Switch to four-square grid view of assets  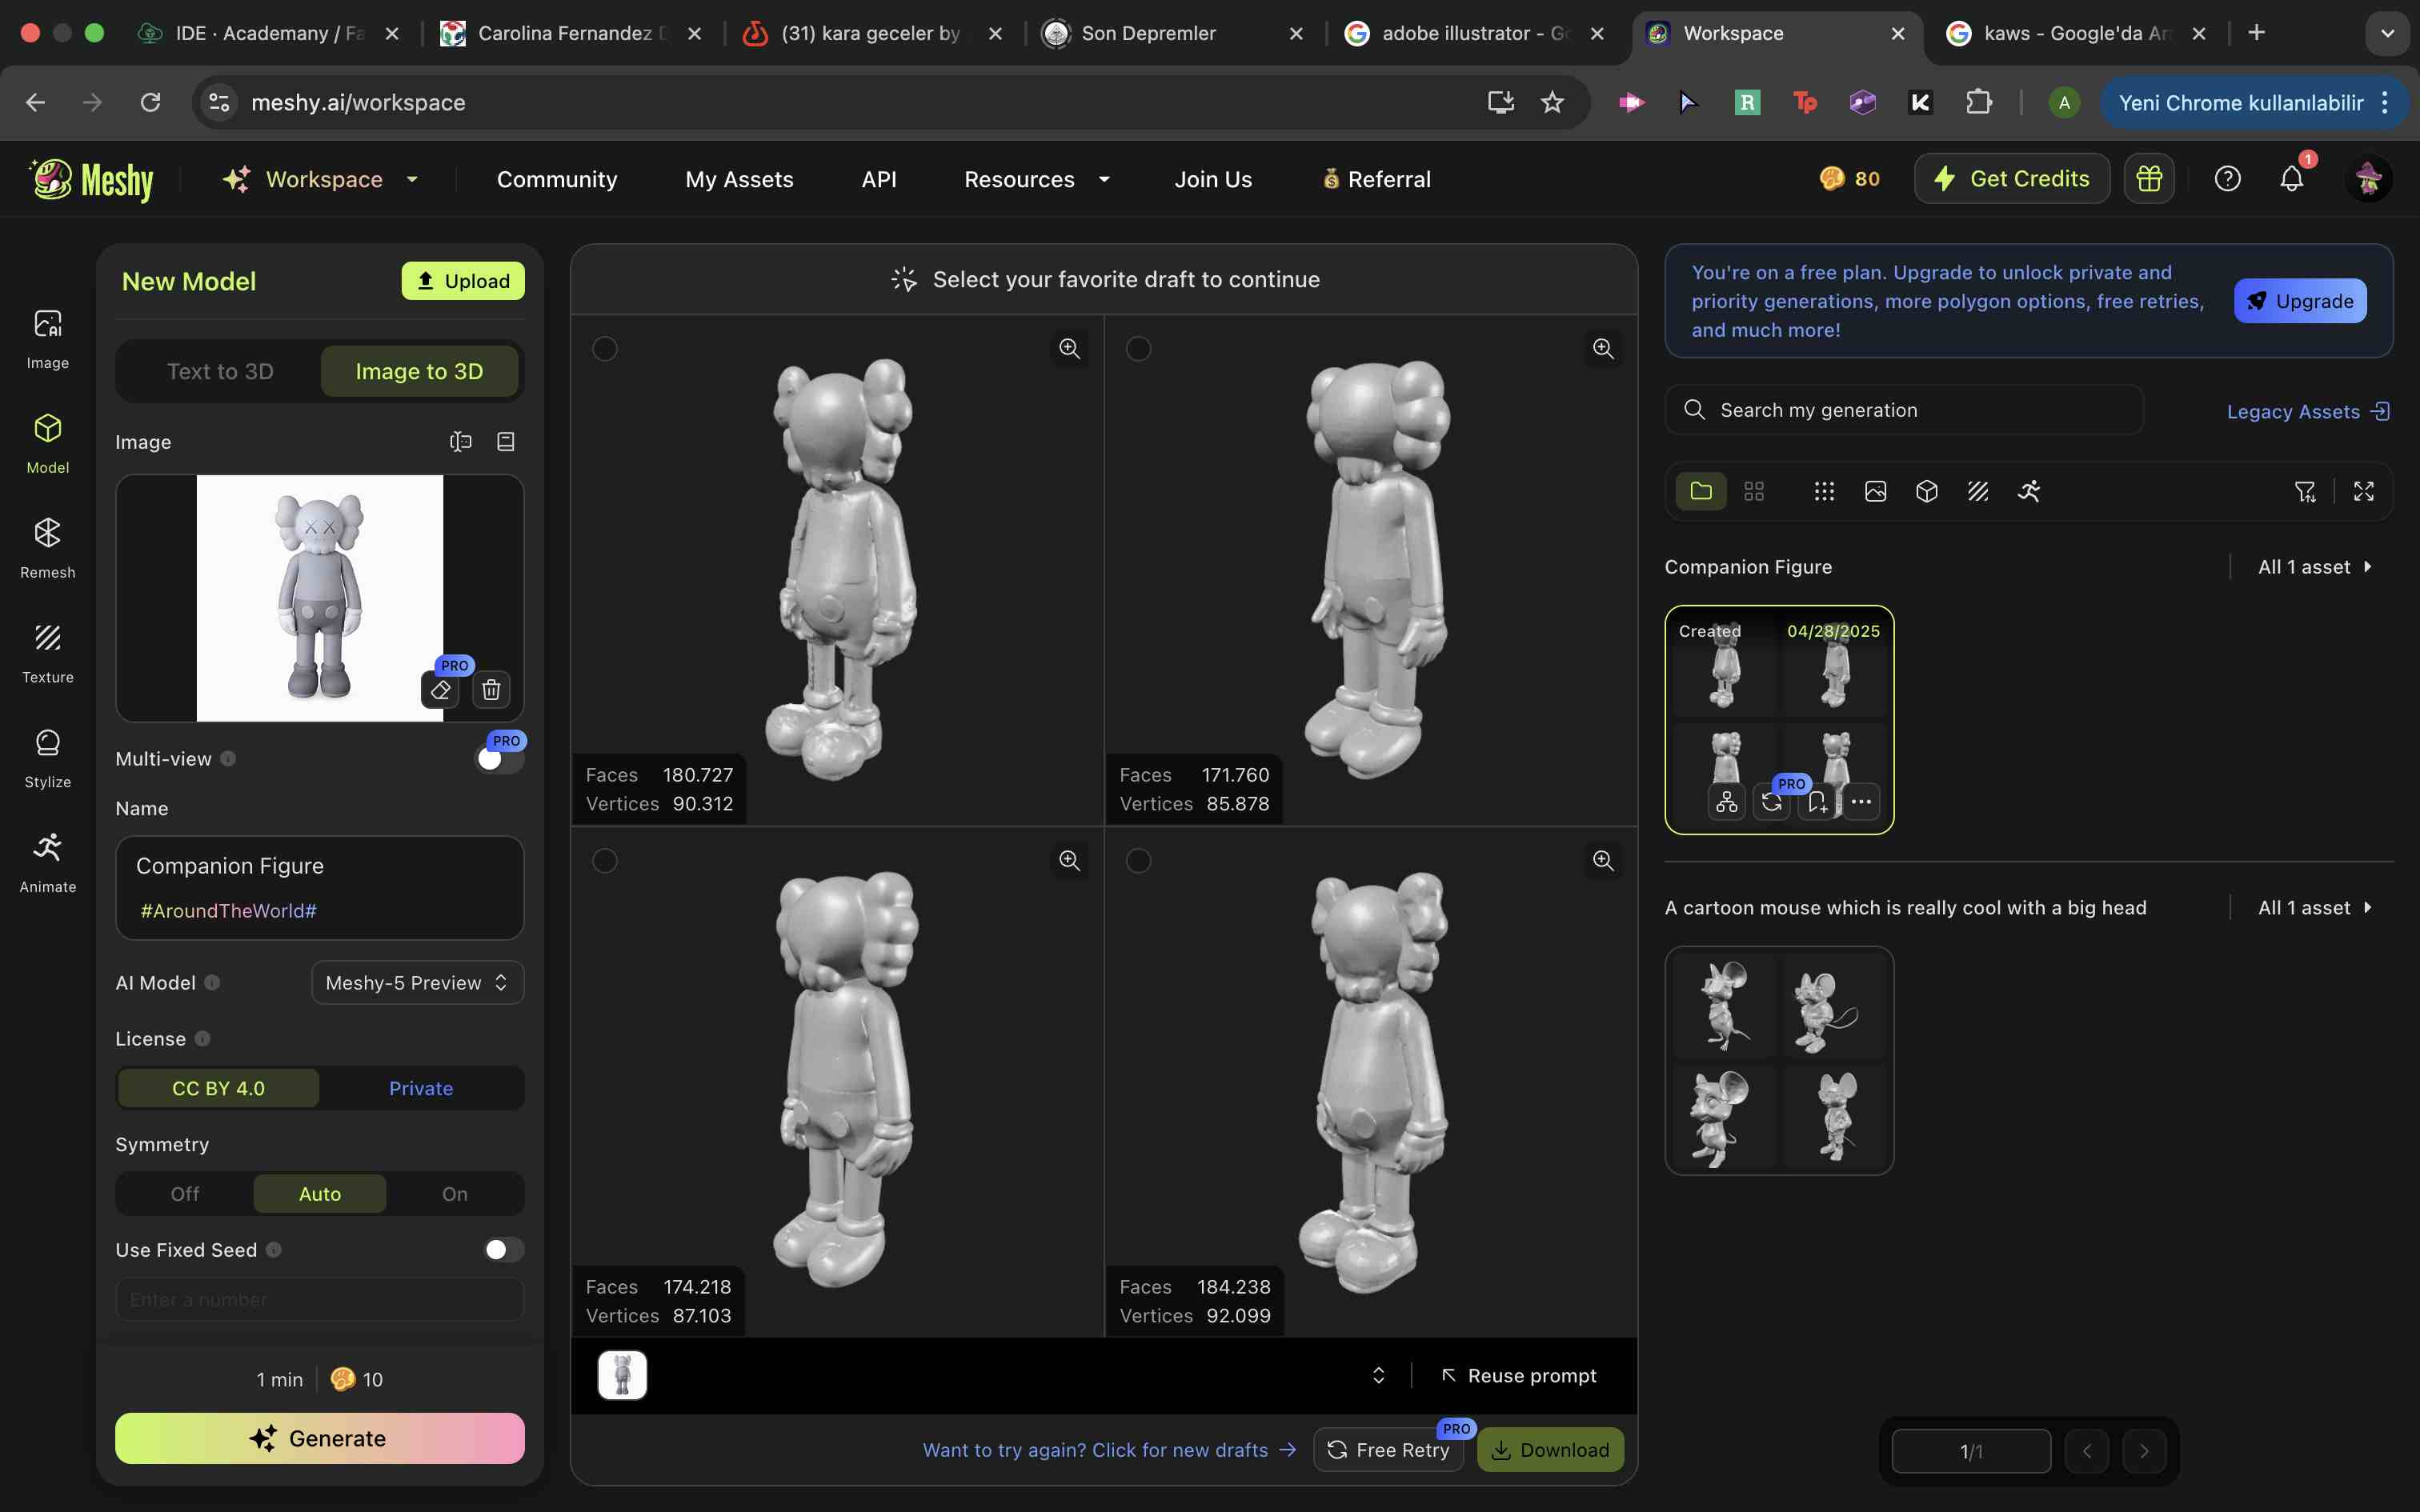pyautogui.click(x=1754, y=491)
